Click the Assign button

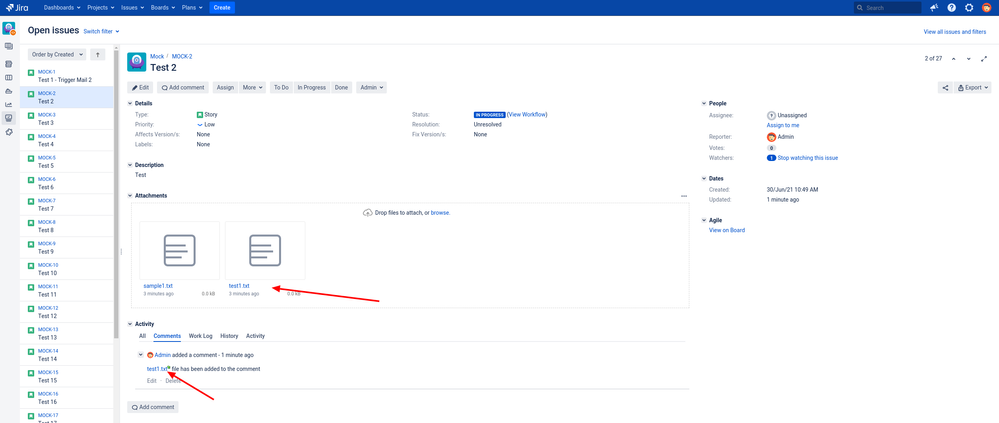point(225,88)
